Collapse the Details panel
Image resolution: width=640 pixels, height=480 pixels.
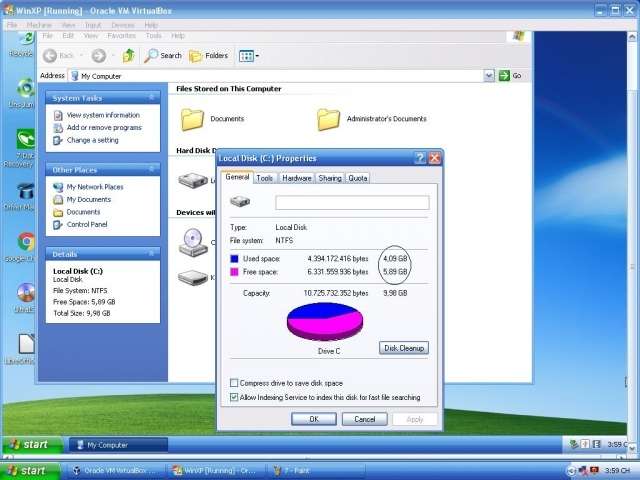coord(153,254)
